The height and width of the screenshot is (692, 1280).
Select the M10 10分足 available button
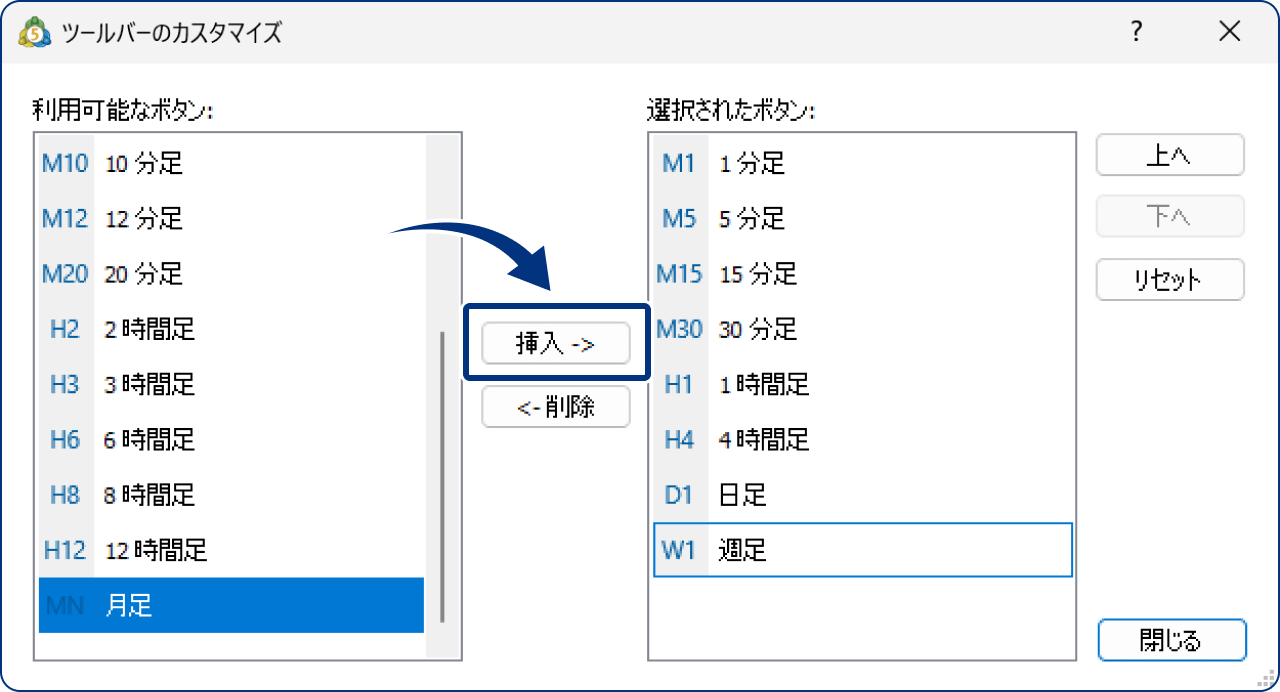click(x=200, y=164)
